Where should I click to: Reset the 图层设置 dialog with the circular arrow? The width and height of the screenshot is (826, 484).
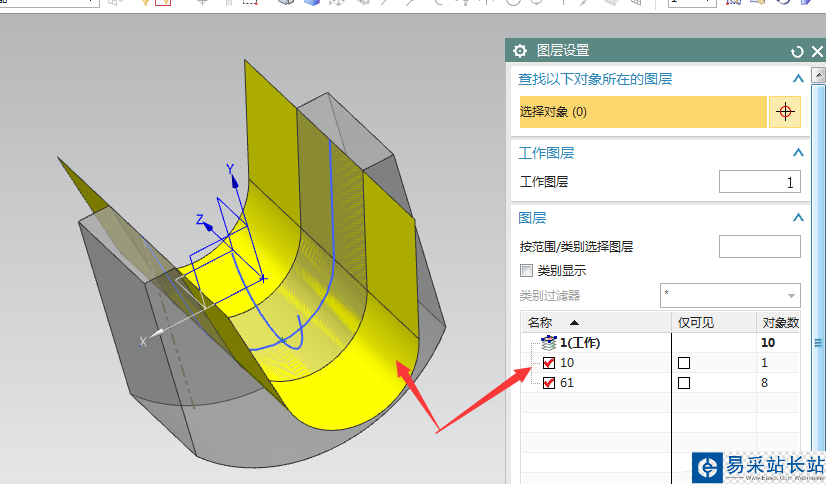pos(797,52)
